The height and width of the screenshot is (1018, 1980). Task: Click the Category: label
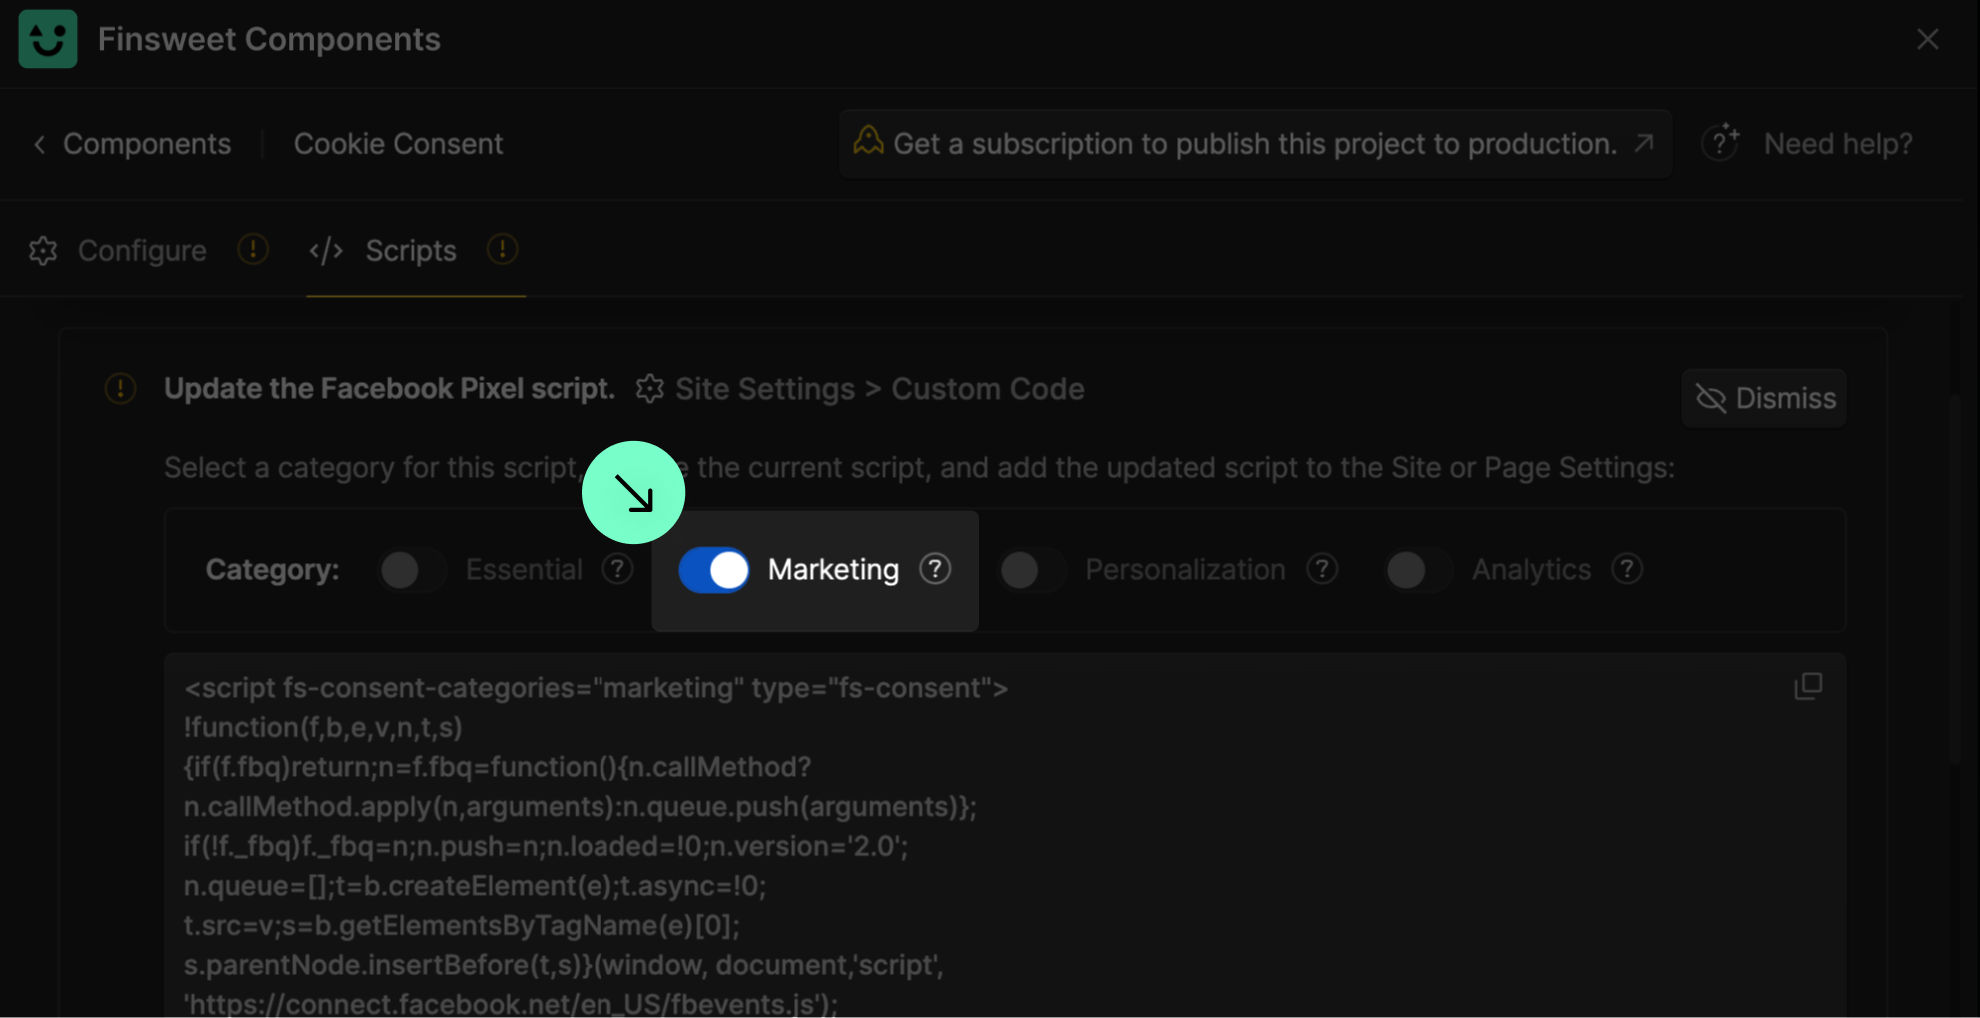click(272, 570)
